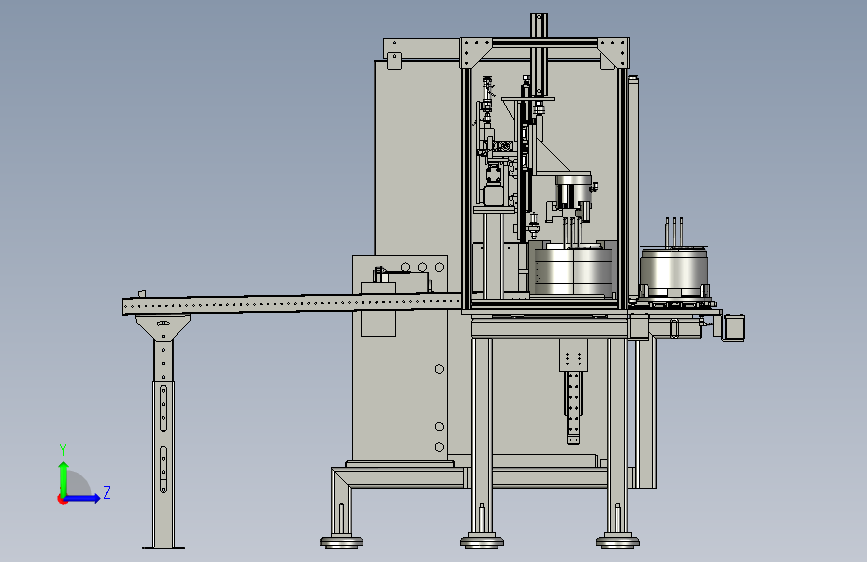
Task: Select the vertical extrusion column atop the frame
Action: click(539, 54)
